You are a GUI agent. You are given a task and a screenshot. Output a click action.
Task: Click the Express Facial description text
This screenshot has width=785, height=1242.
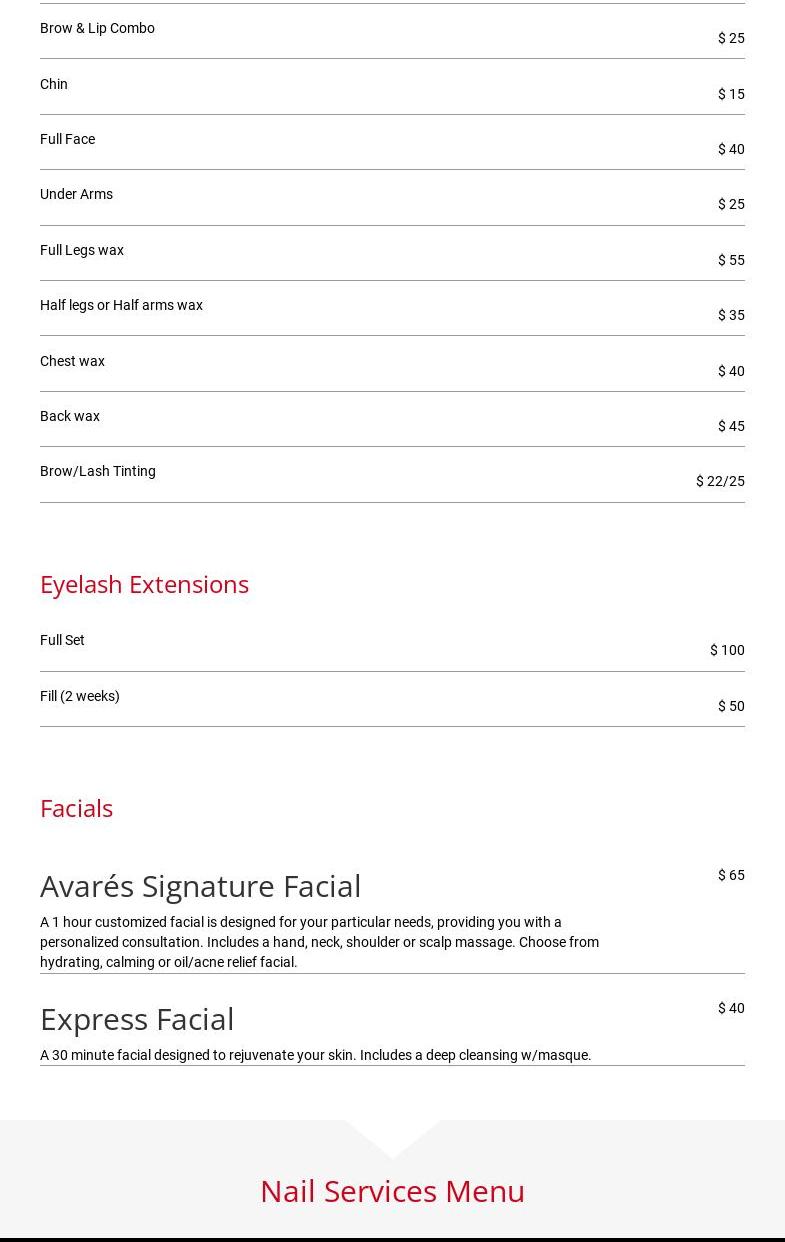pos(316,1055)
